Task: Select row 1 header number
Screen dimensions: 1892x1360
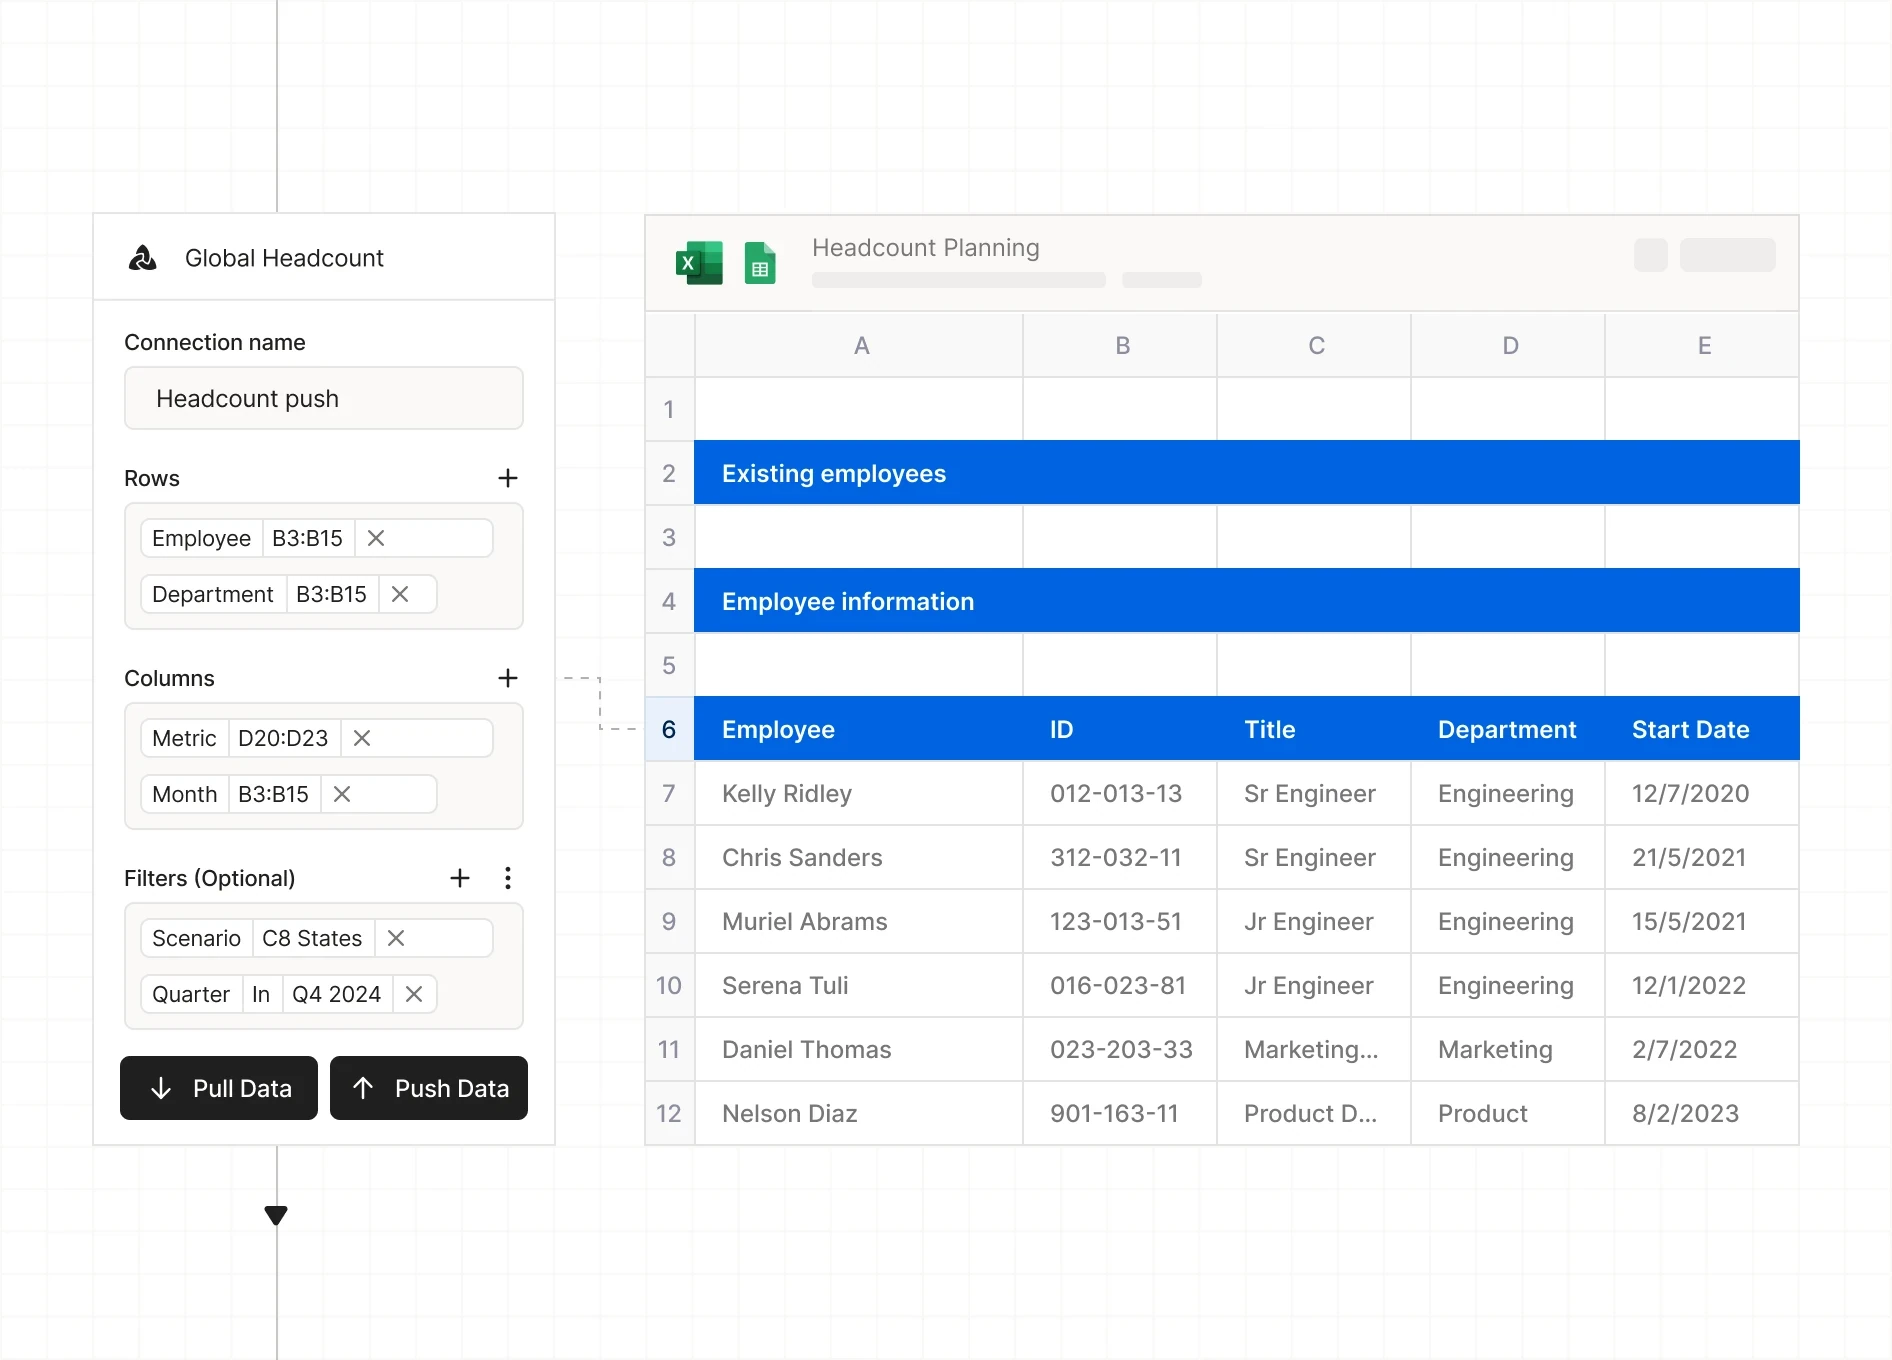Action: (669, 409)
